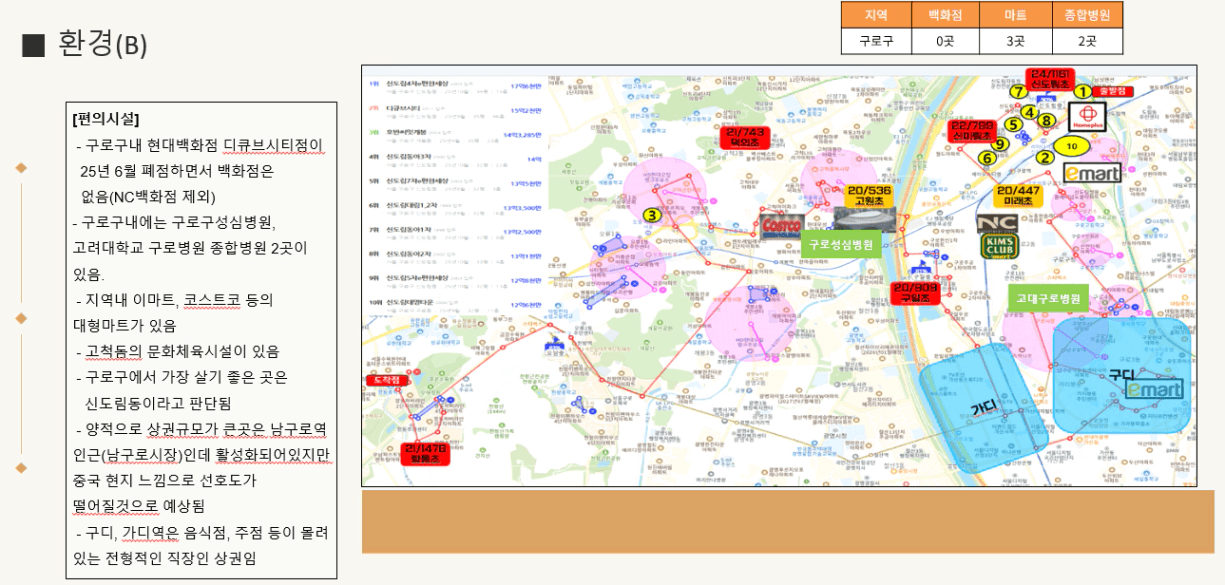Click yellow marker number 7
Screen dimensions: 1225x585
click(x=1017, y=91)
